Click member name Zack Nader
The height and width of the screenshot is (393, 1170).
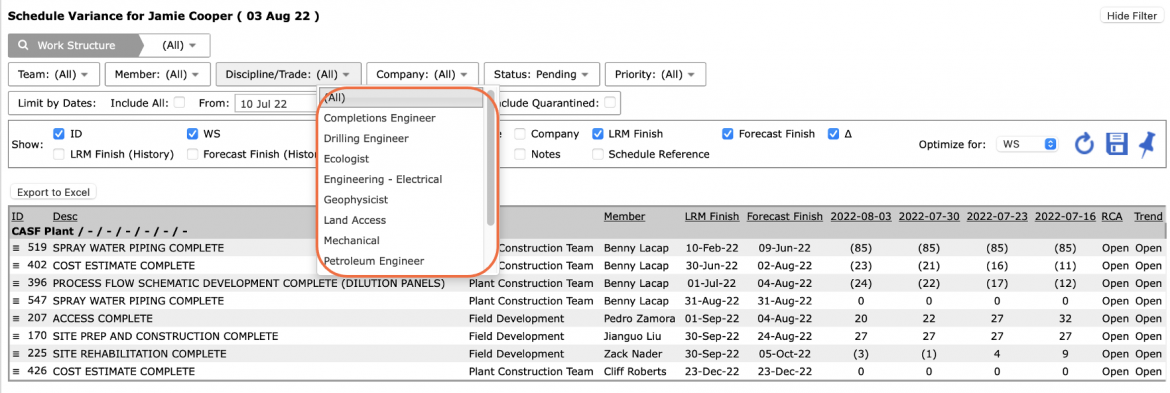point(632,353)
